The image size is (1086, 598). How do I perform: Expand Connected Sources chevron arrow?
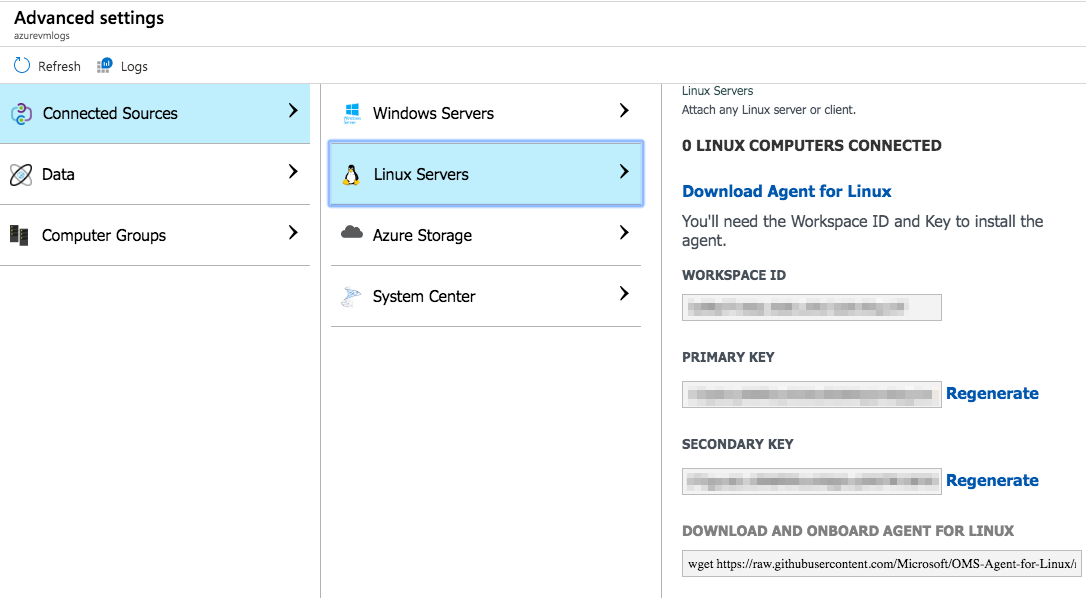(293, 111)
